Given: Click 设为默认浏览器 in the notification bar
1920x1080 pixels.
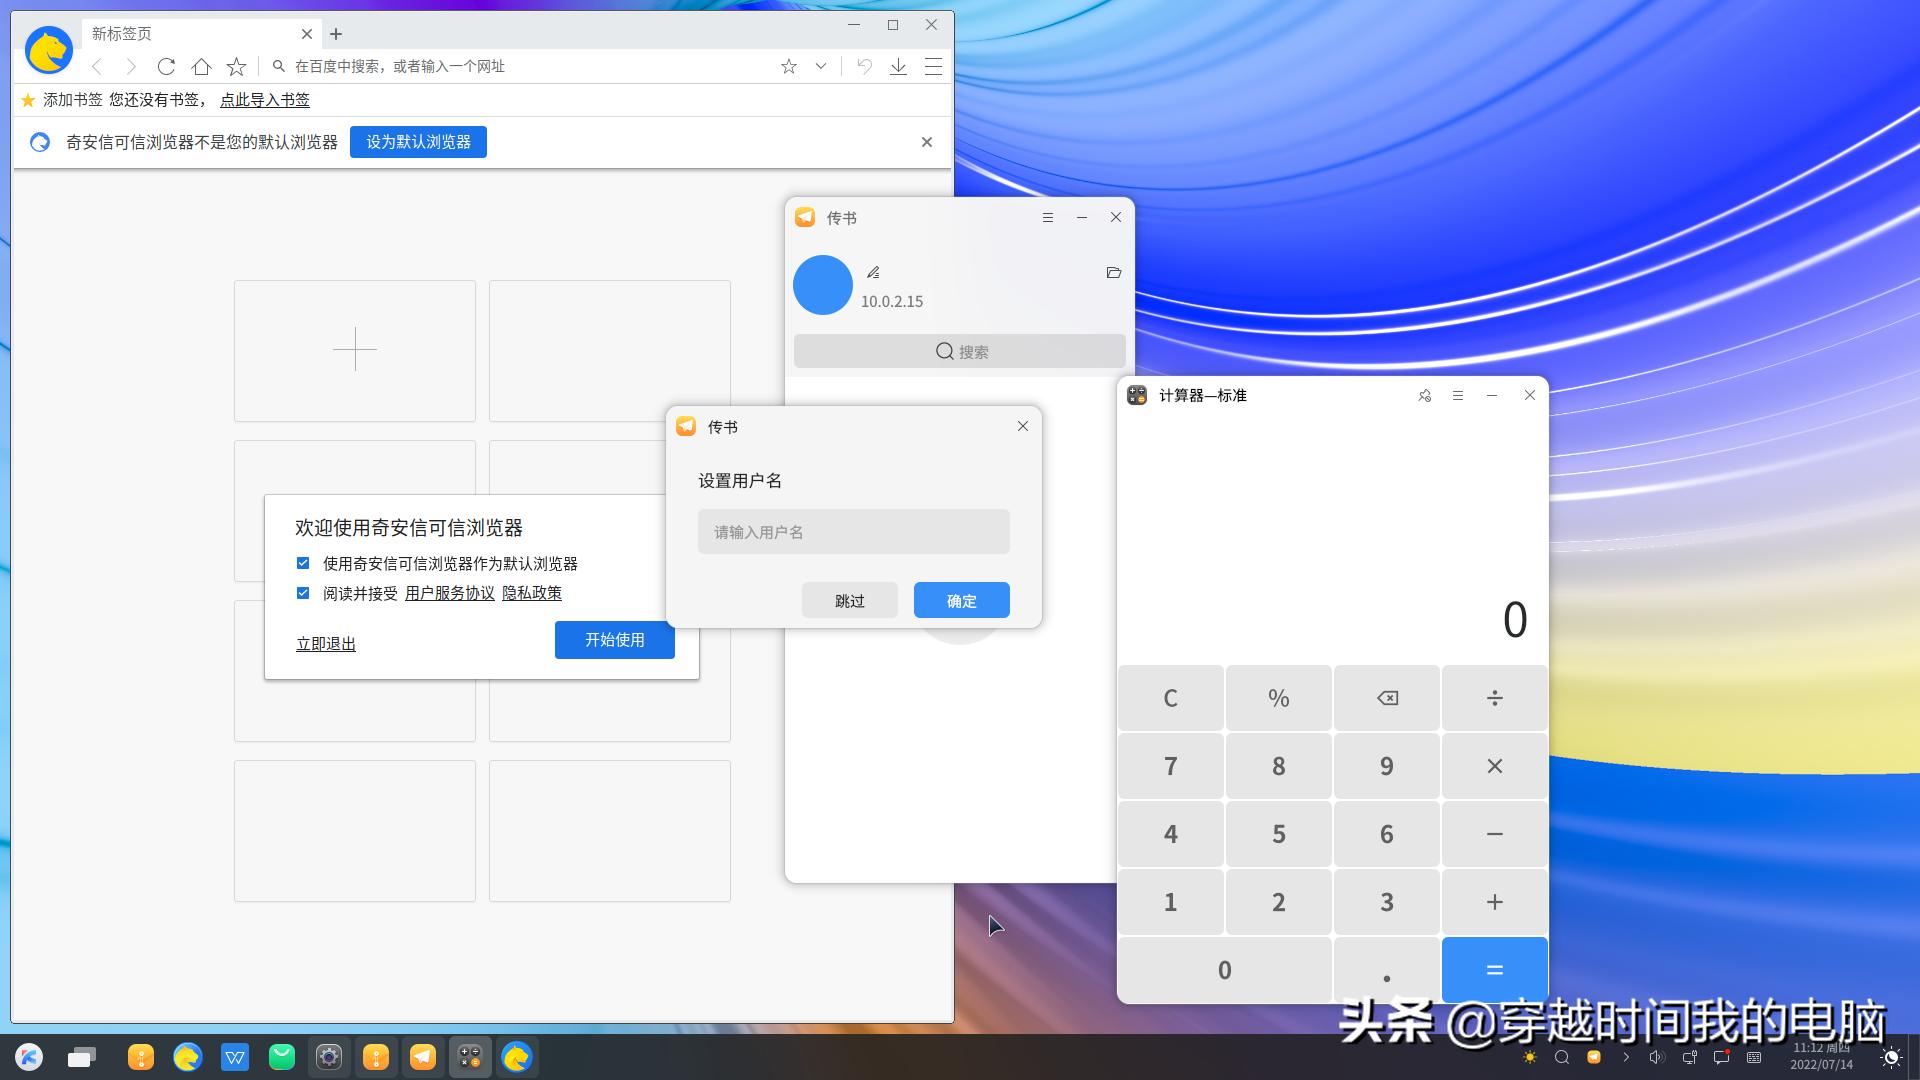Looking at the screenshot, I should (x=418, y=141).
